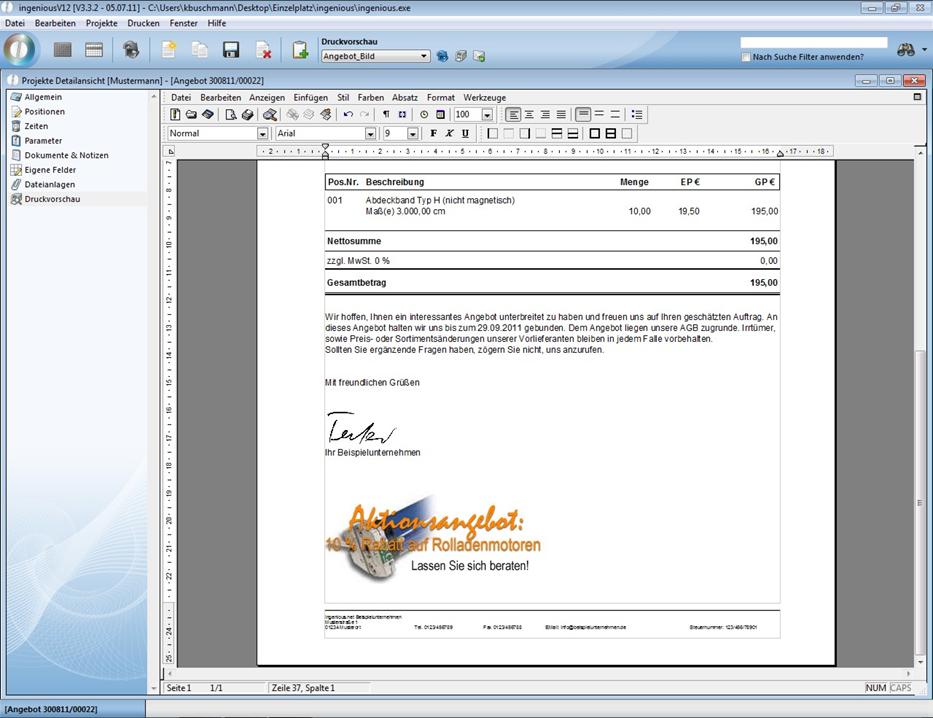The width and height of the screenshot is (933, 718).
Task: Open the Normal paragraph style dropdown
Action: pos(263,133)
